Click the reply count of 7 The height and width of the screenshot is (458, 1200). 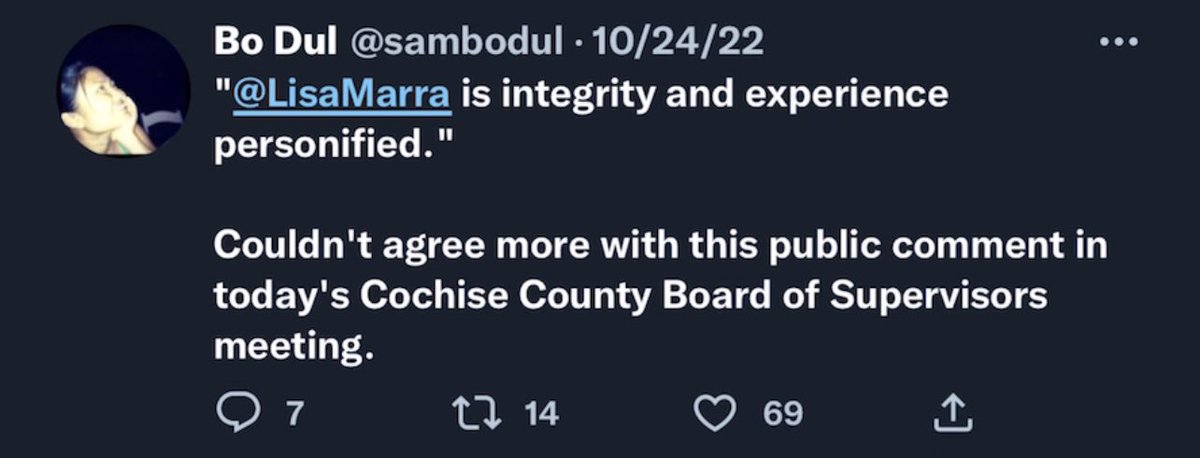click(294, 412)
